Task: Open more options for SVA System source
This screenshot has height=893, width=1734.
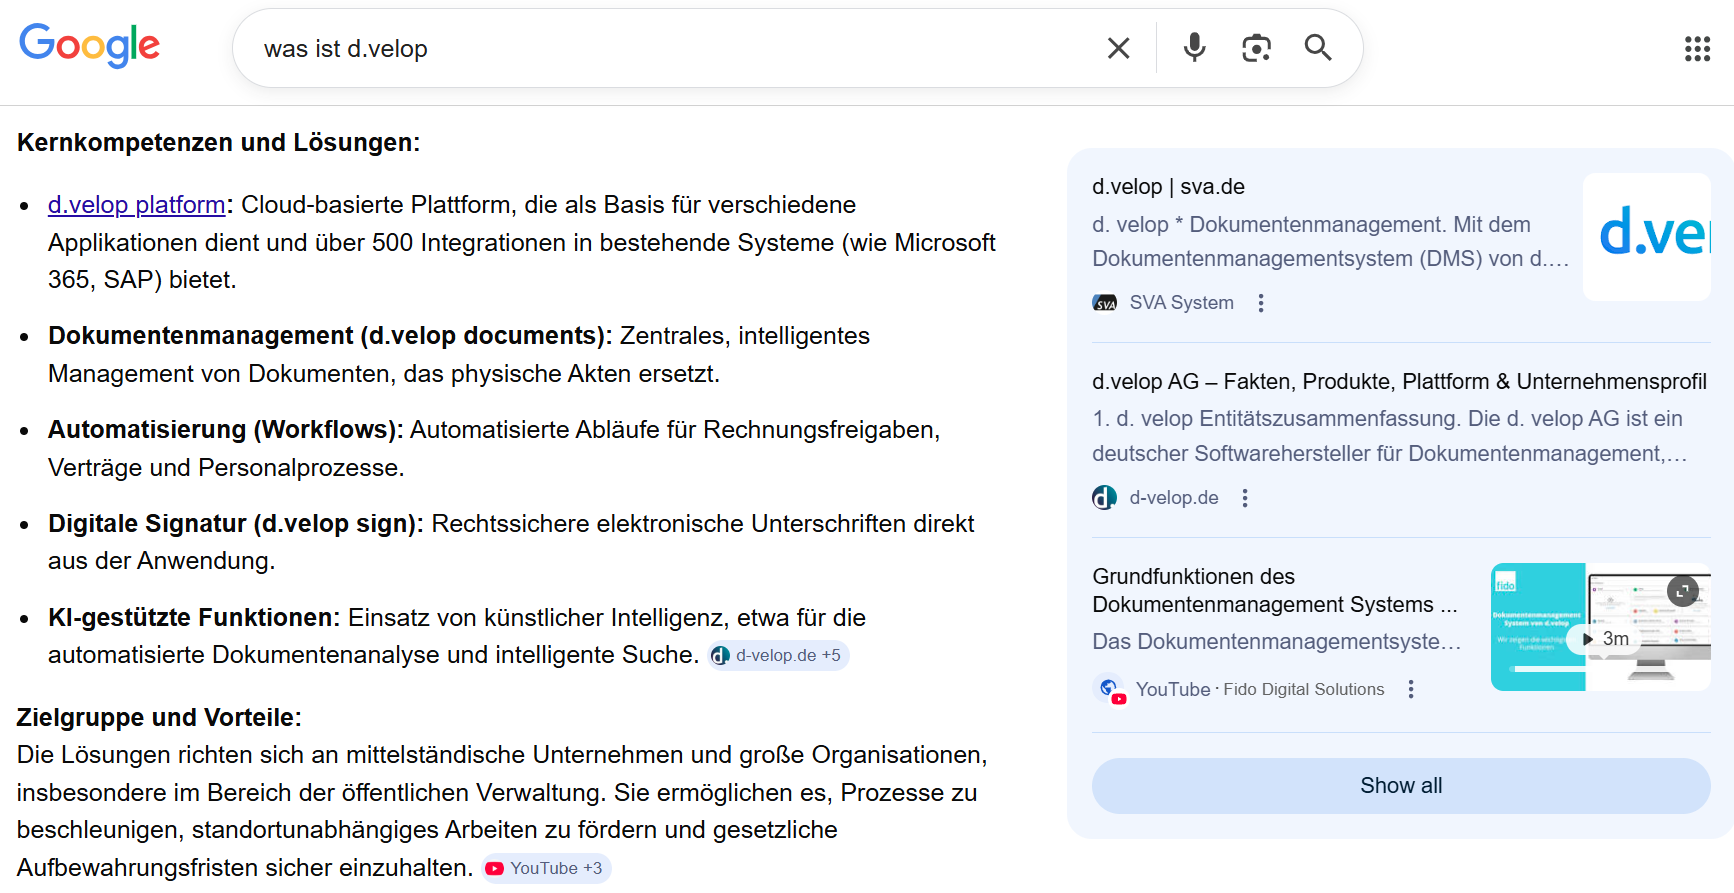Action: [1261, 303]
